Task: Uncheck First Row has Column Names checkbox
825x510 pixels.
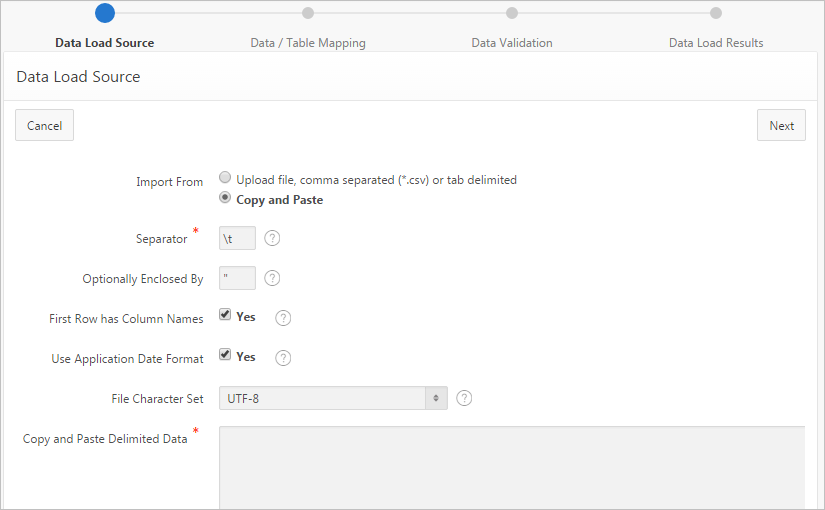Action: pyautogui.click(x=226, y=315)
